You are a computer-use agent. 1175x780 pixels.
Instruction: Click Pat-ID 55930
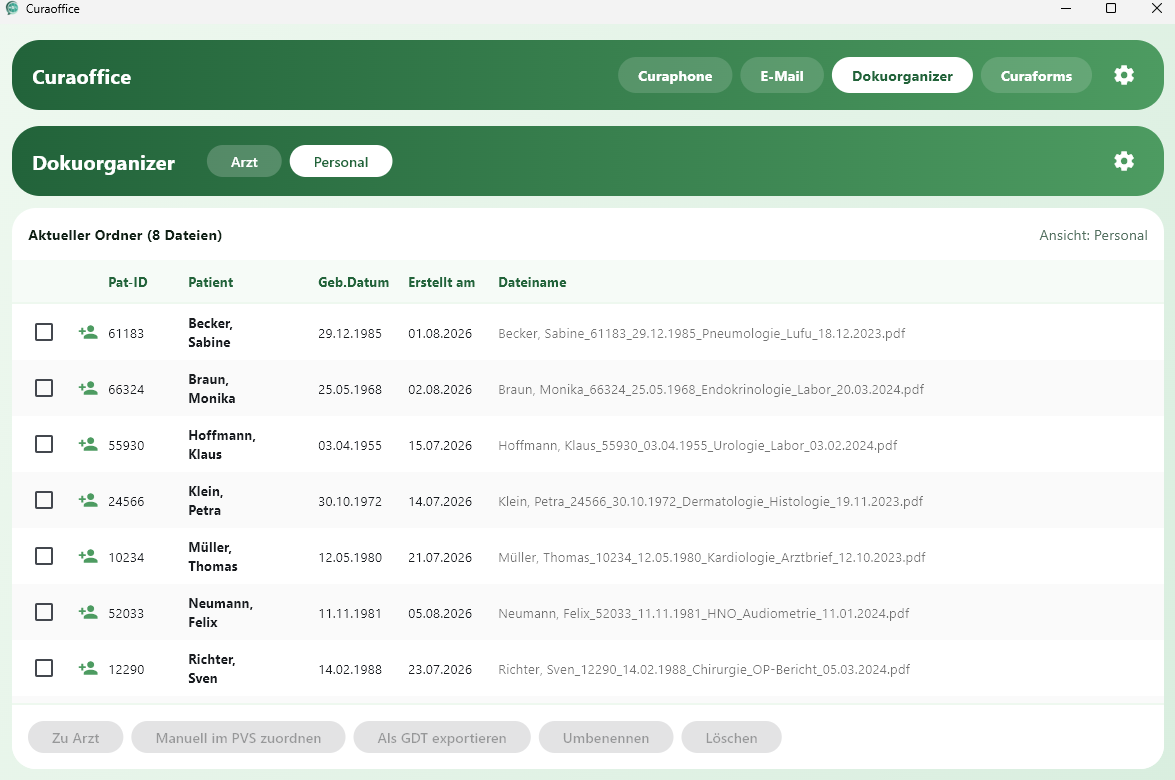point(126,446)
